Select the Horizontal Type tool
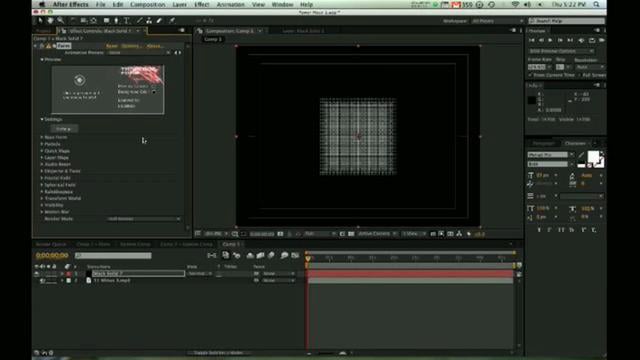This screenshot has height=360, width=640. [x=127, y=20]
